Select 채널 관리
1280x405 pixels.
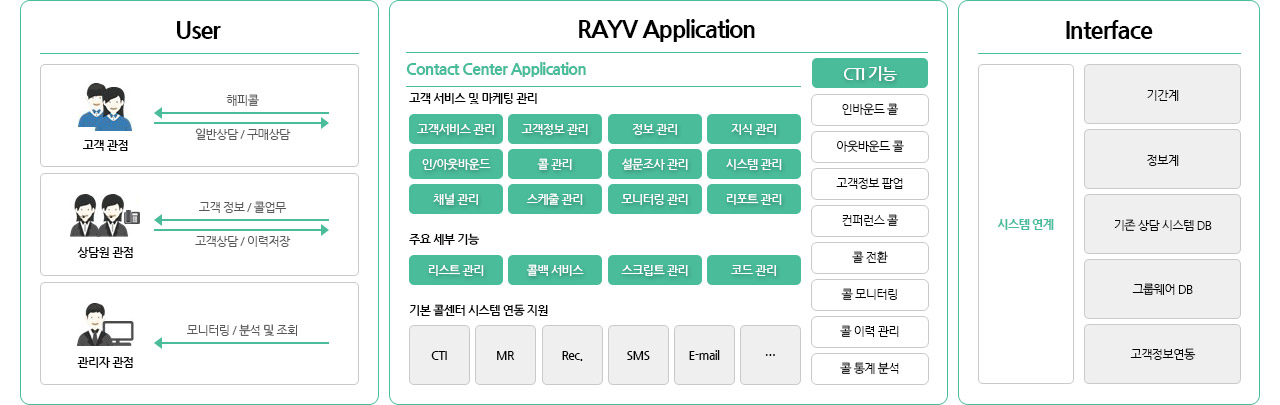(455, 199)
